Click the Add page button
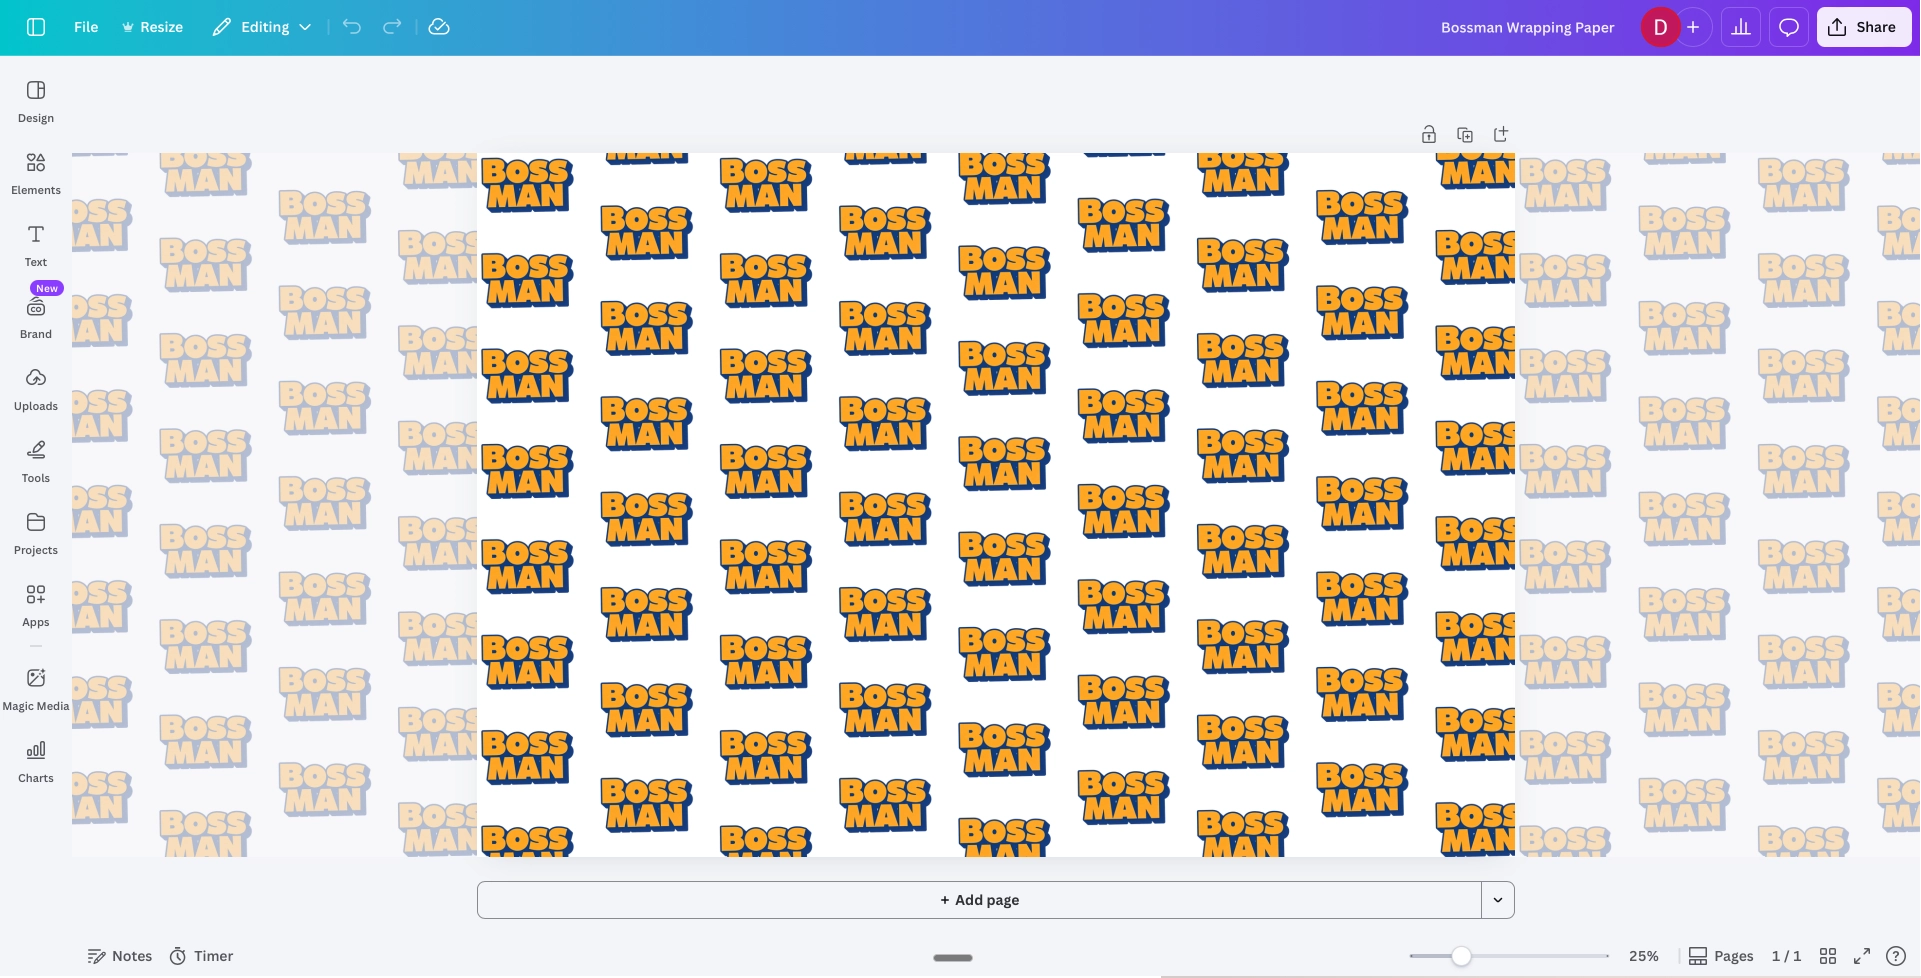 (x=979, y=900)
